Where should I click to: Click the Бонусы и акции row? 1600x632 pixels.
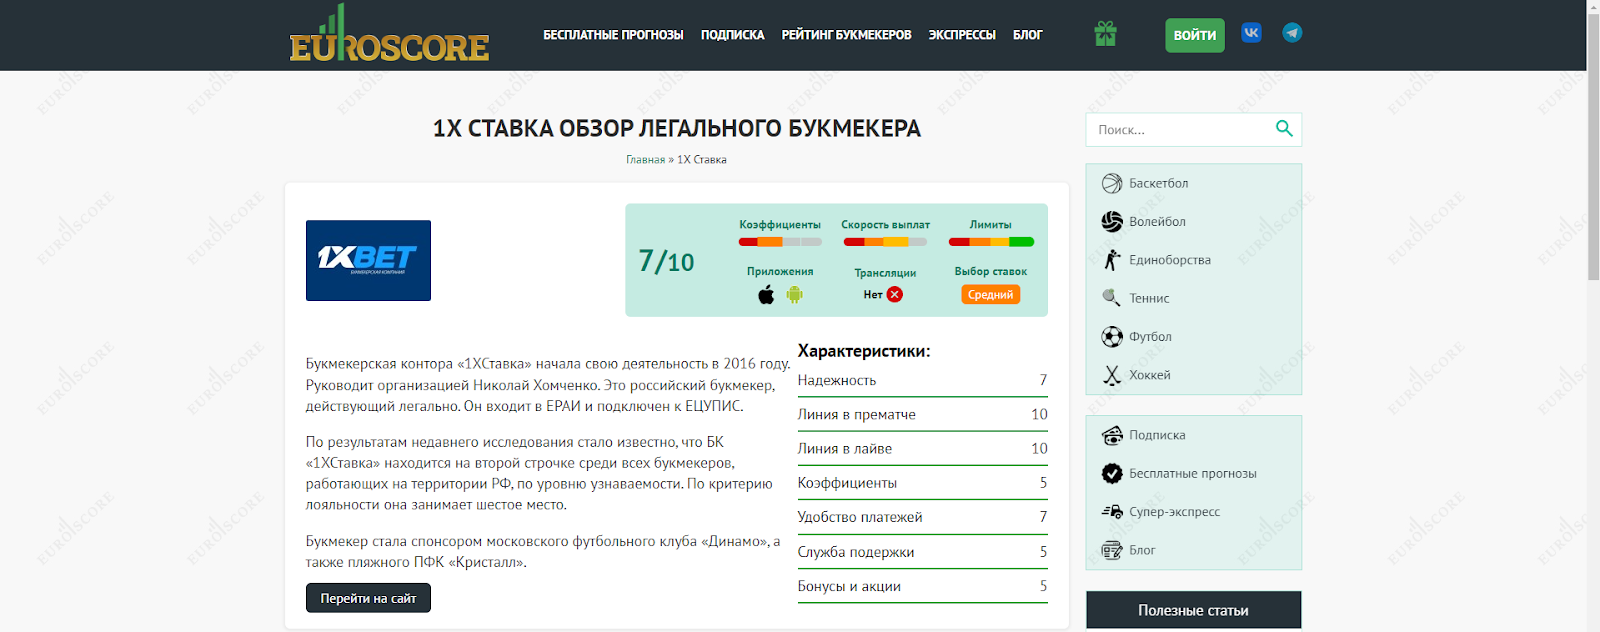[922, 586]
